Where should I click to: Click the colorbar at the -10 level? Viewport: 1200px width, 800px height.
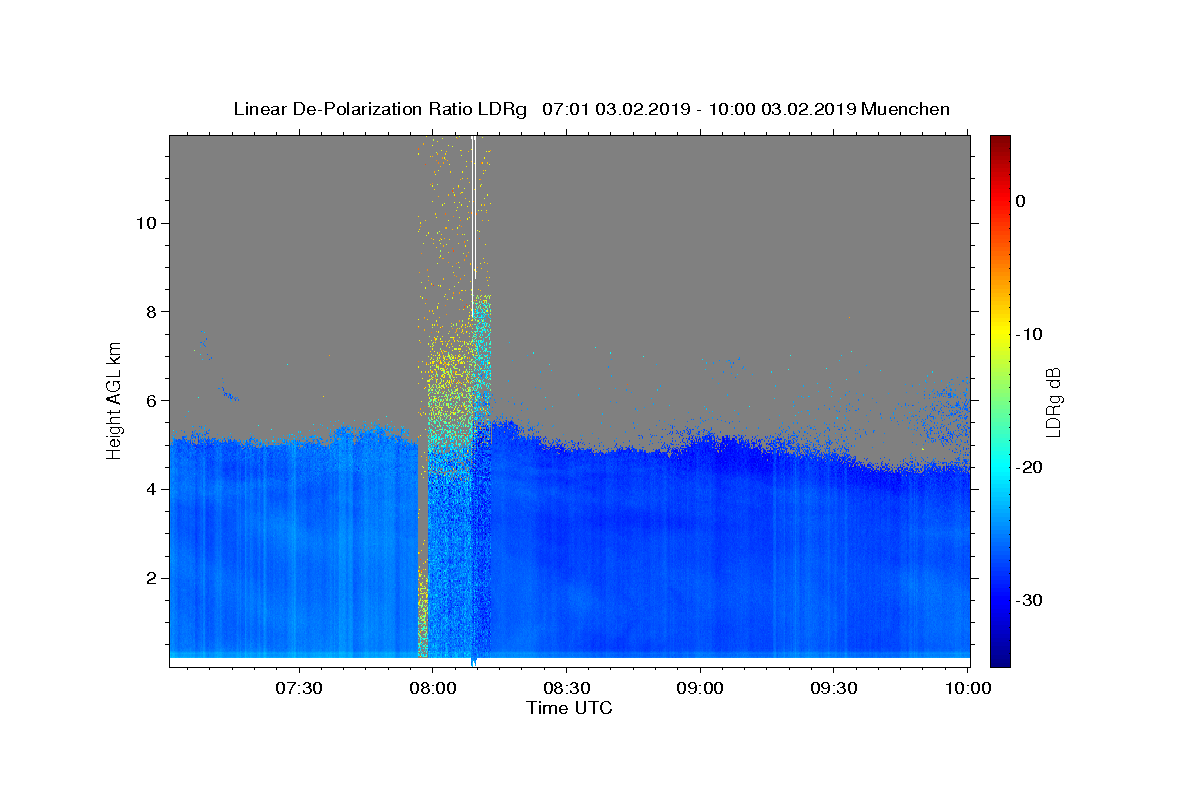[1000, 334]
